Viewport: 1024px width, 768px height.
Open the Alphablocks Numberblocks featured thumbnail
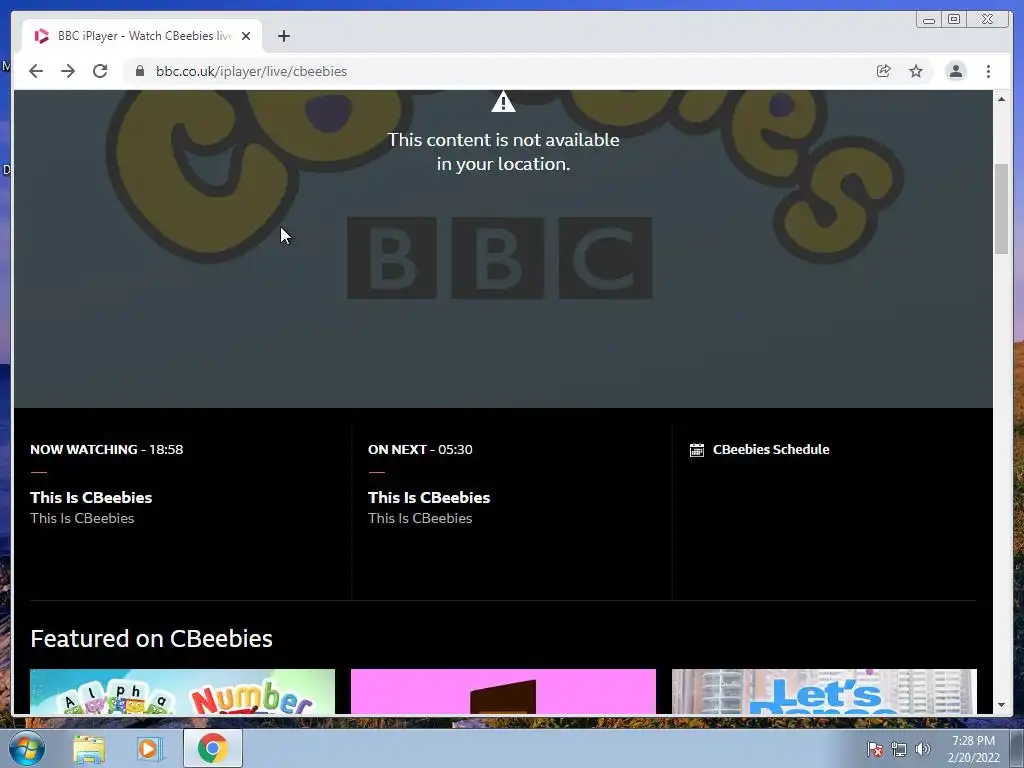tap(182, 692)
